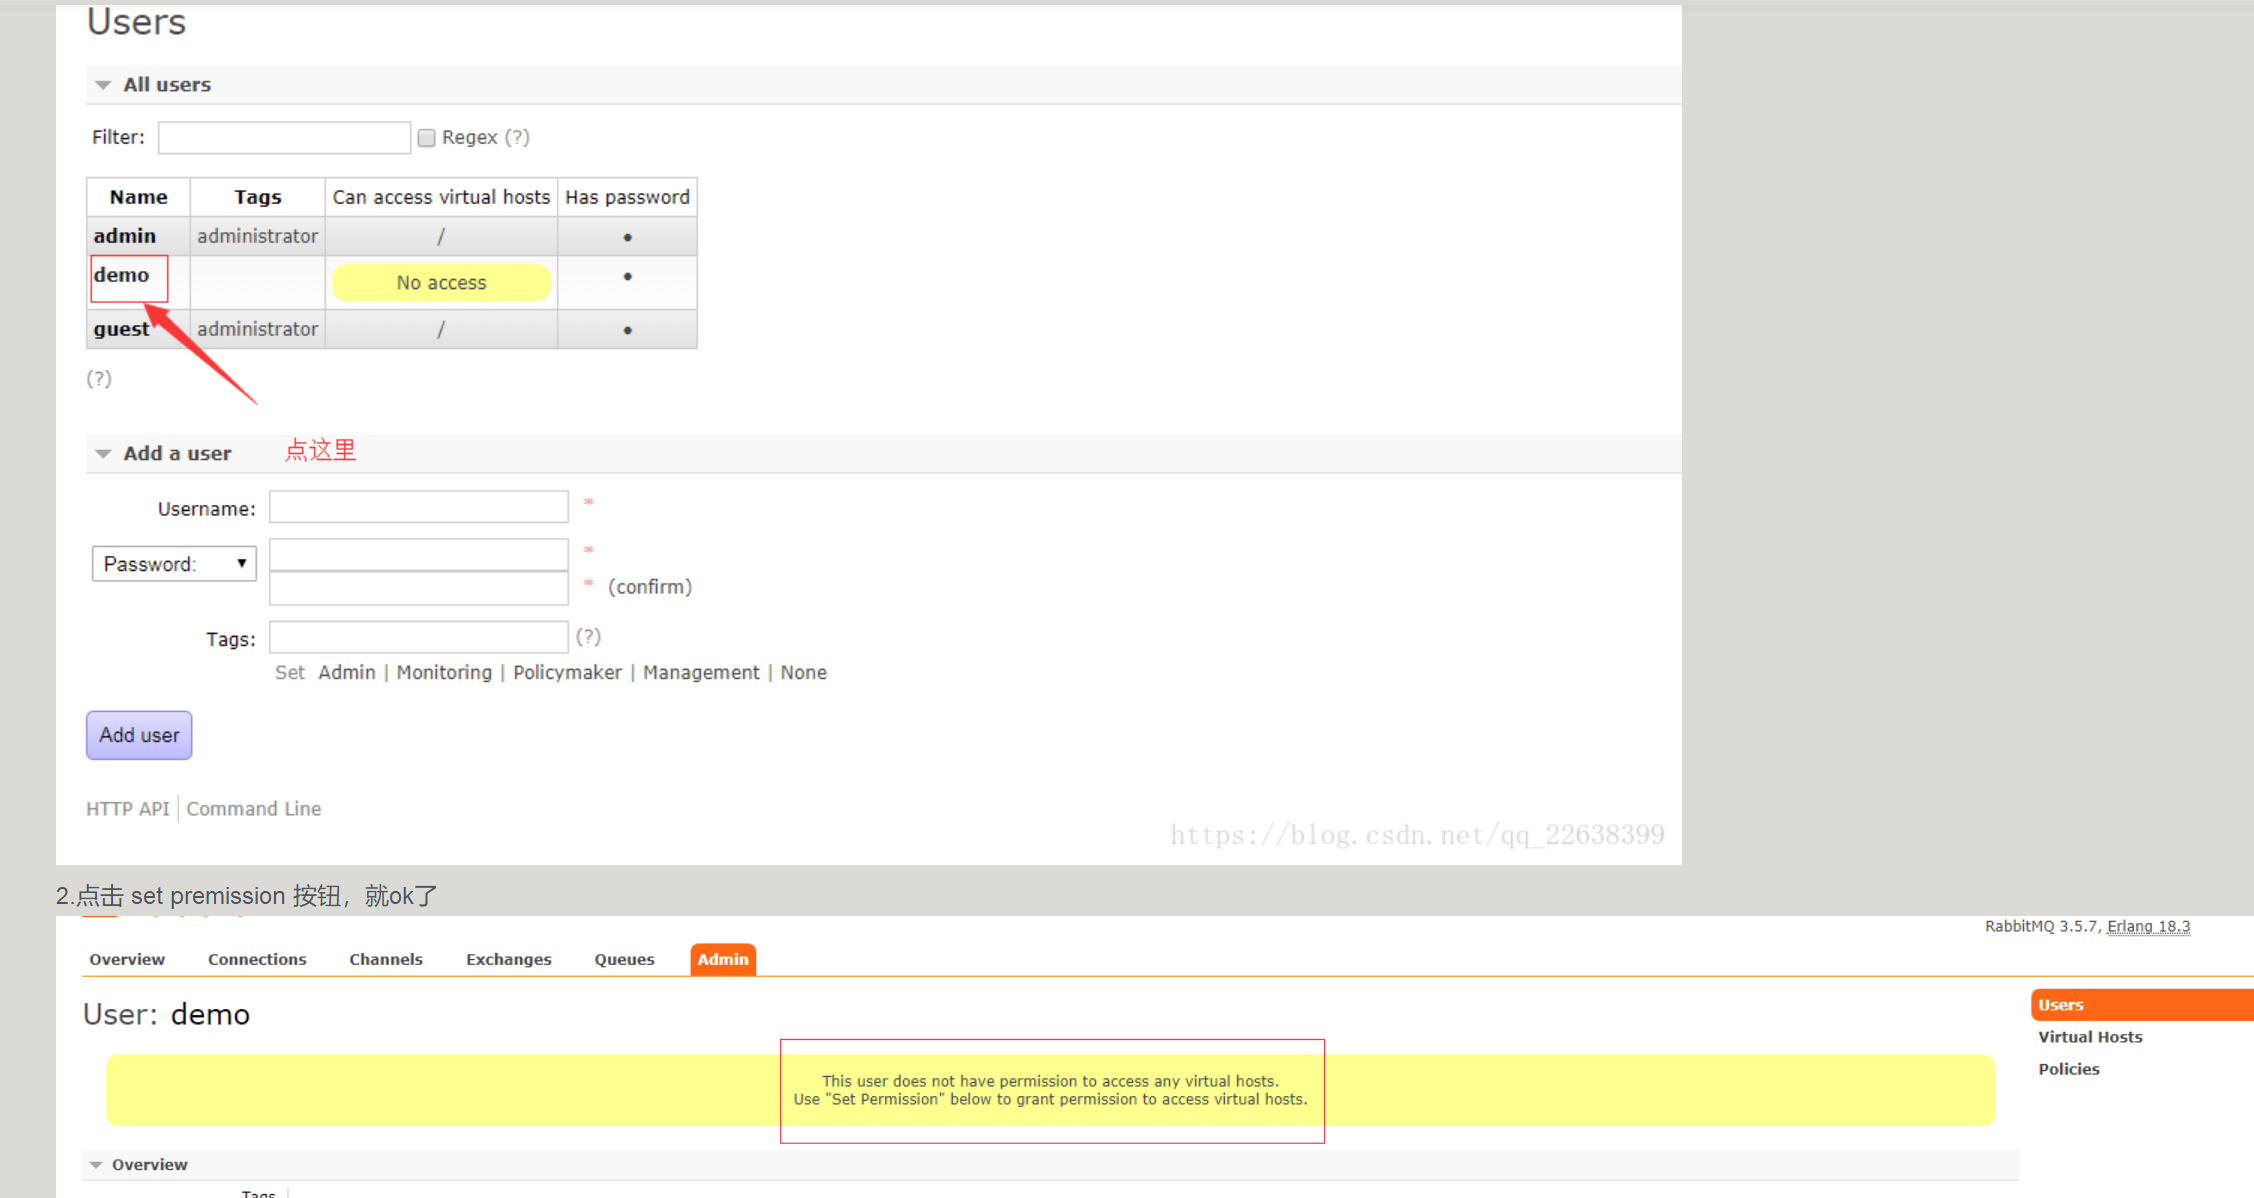Collapse the Overview section triangle on demo page
The image size is (2254, 1198).
[x=96, y=1165]
